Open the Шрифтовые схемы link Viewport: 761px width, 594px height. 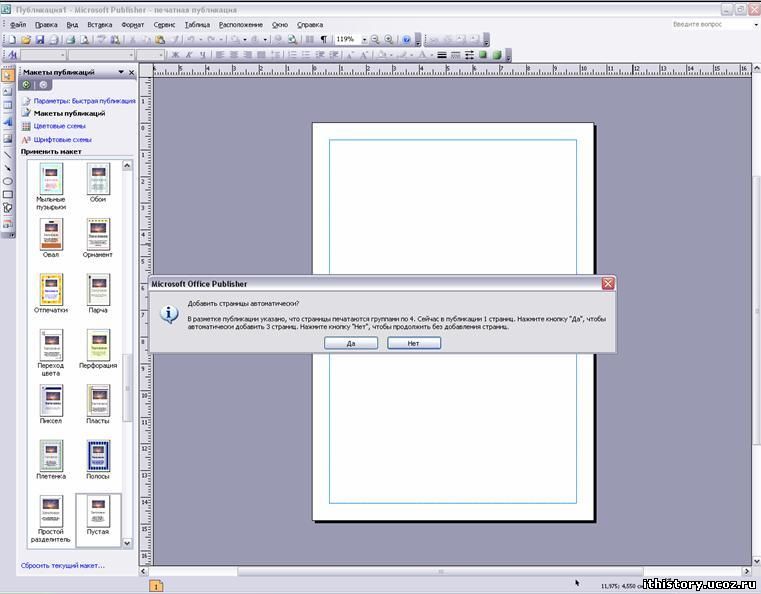pyautogui.click(x=62, y=140)
